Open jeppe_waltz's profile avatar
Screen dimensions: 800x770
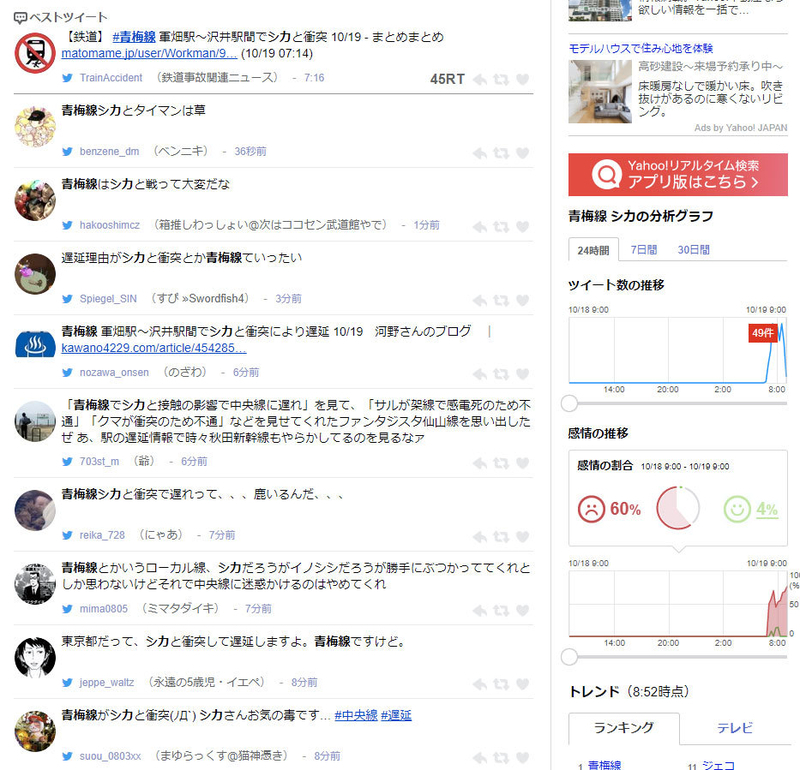pos(35,658)
